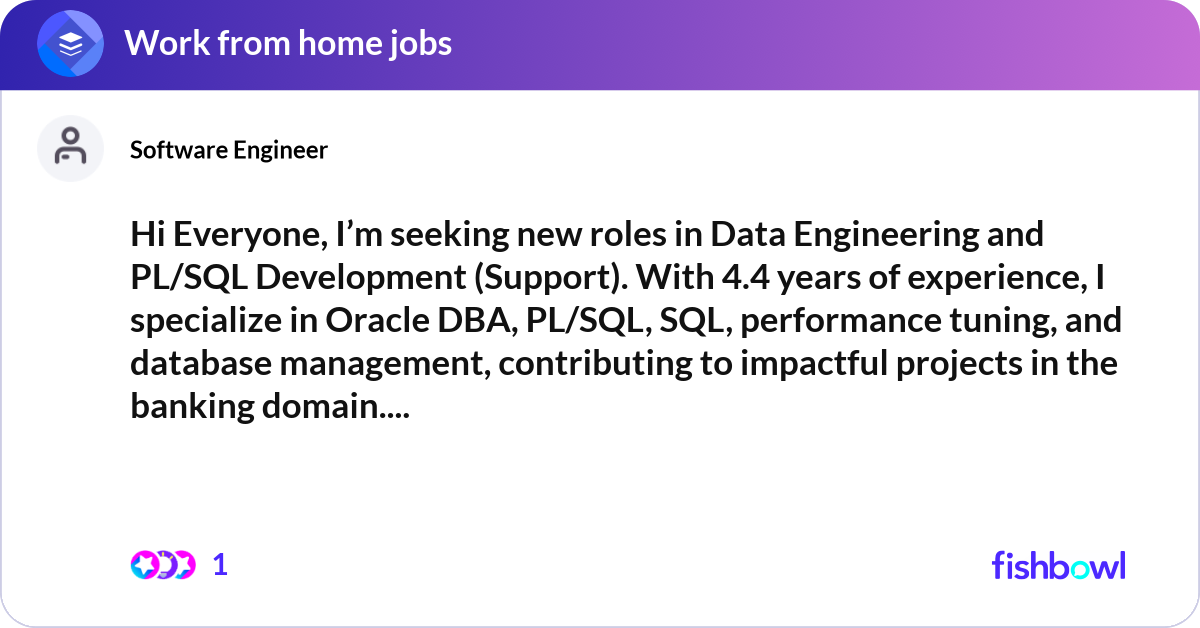Viewport: 1200px width, 628px height.
Task: View reactors by clicking the count 1
Action: coord(220,565)
